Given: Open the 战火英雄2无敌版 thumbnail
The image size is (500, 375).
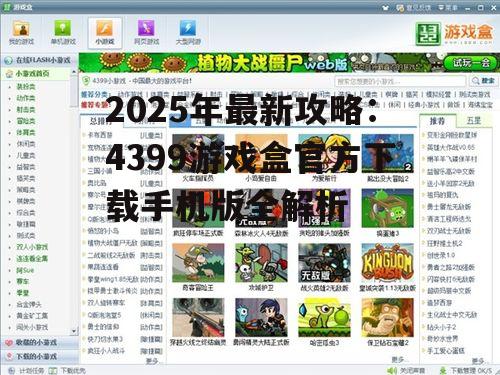Looking at the screenshot, I should (x=324, y=263).
